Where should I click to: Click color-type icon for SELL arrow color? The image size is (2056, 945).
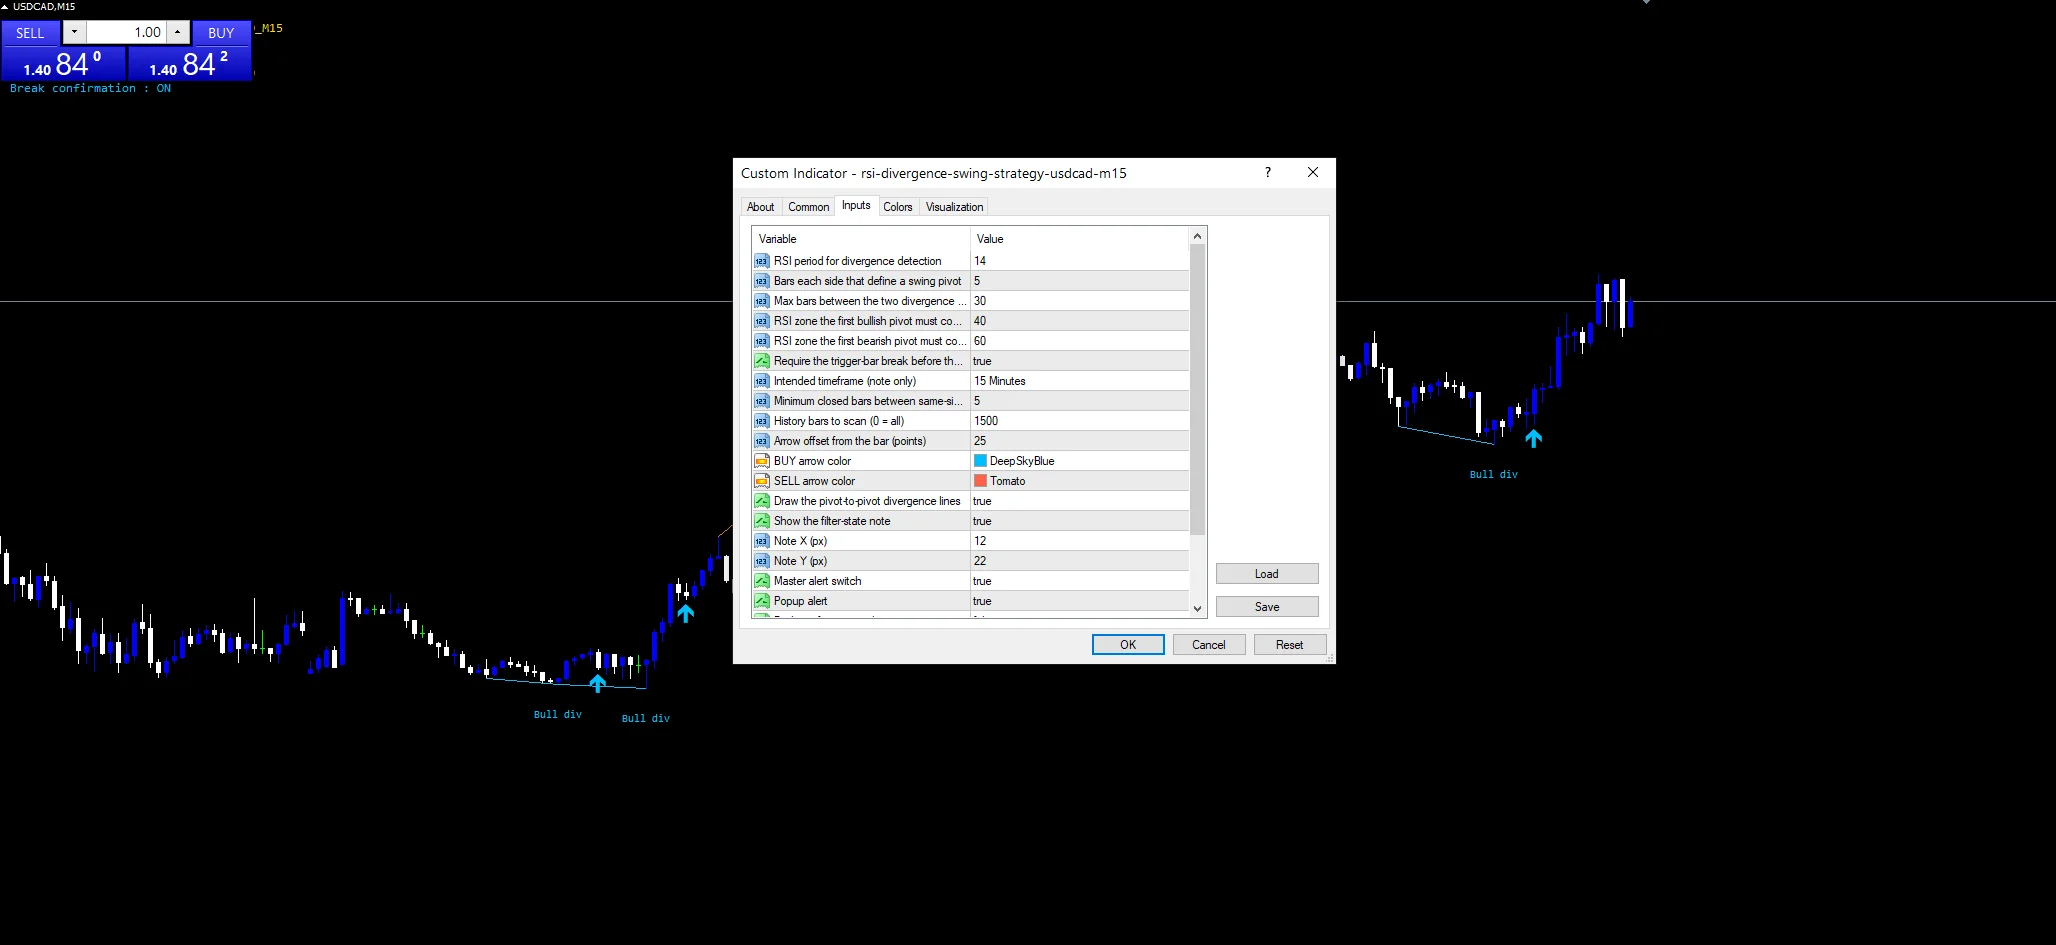762,481
